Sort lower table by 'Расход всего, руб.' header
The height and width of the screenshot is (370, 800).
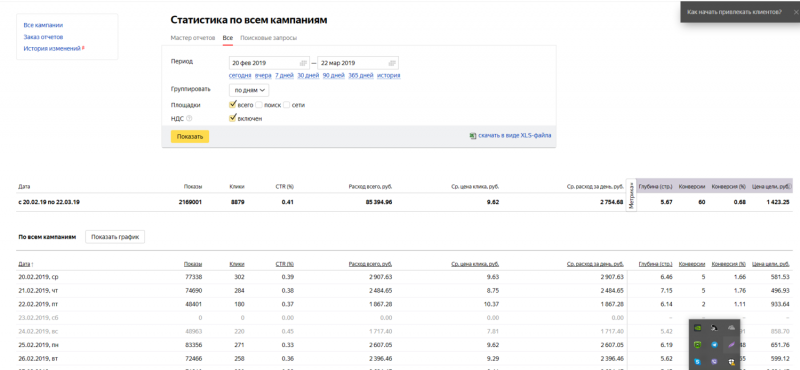click(370, 264)
